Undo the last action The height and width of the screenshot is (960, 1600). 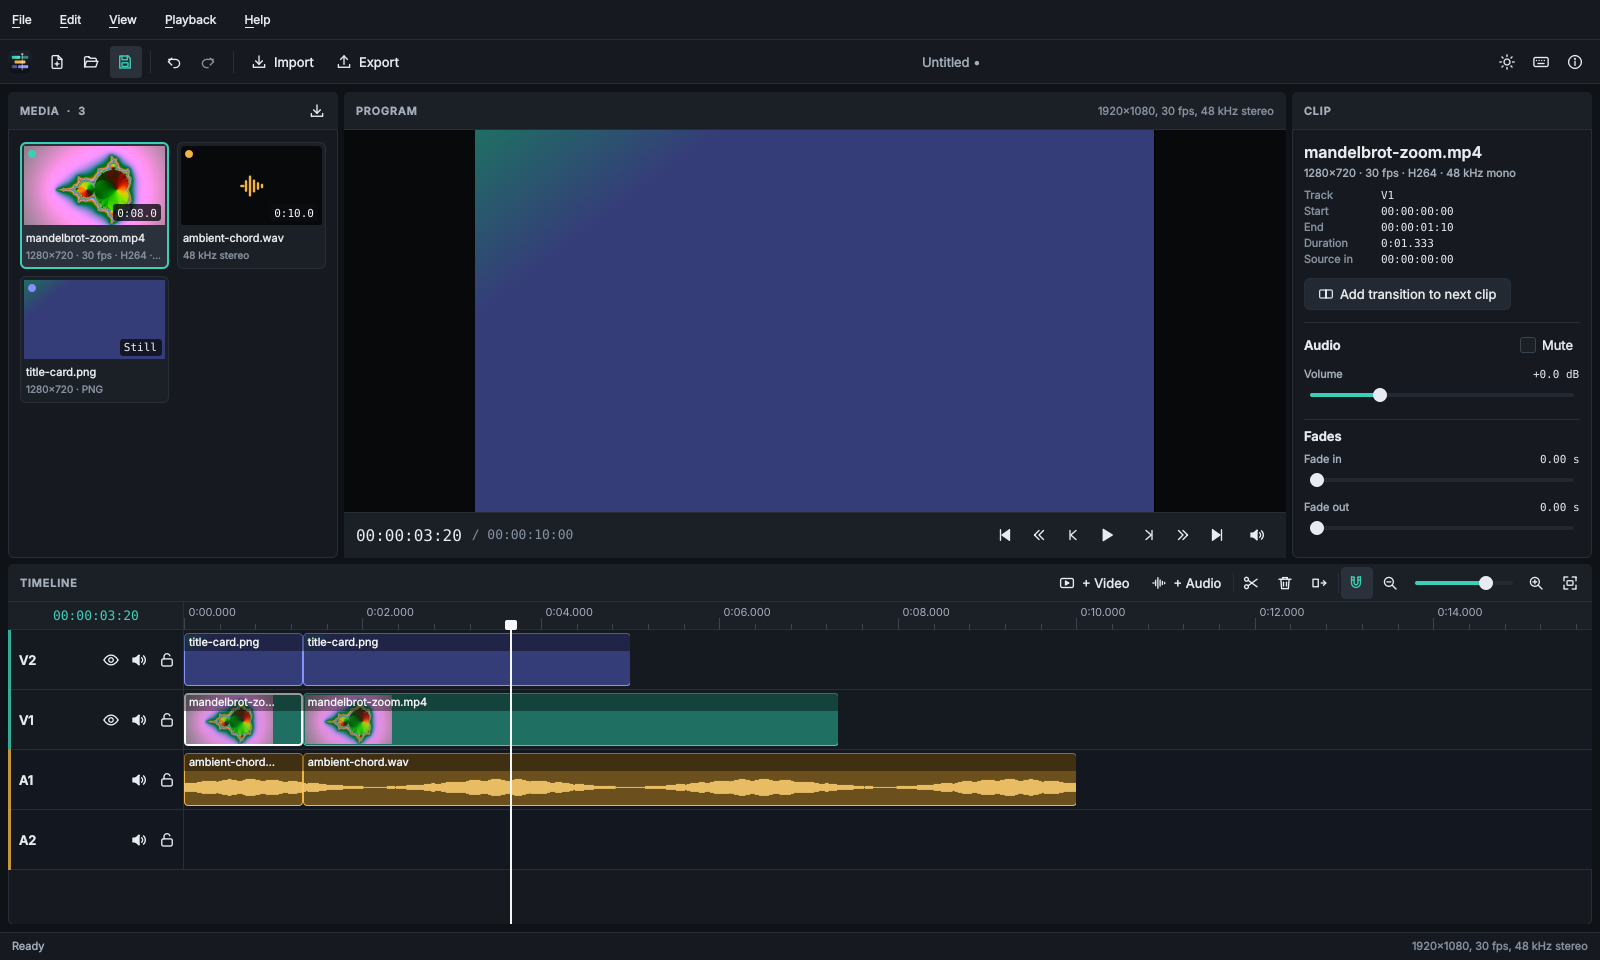(174, 62)
